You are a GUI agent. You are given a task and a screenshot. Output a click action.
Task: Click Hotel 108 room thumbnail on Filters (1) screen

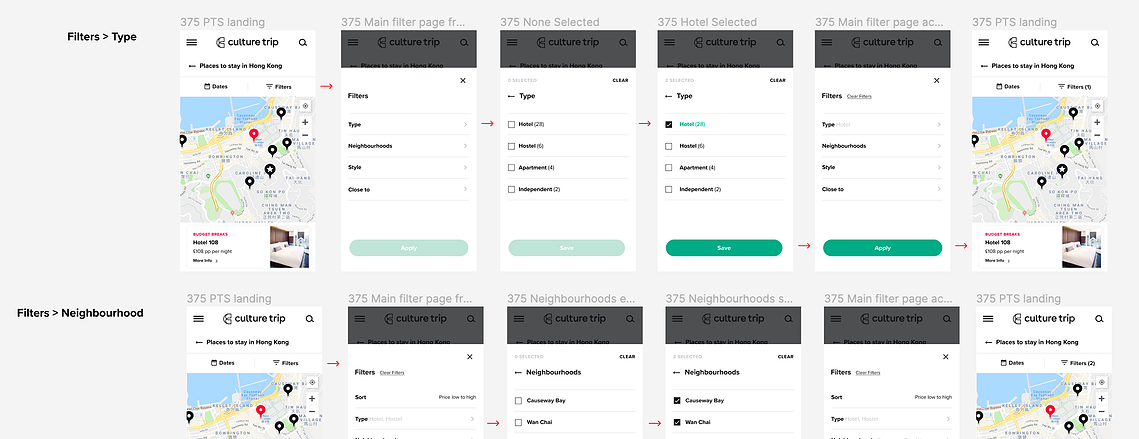coord(1082,247)
